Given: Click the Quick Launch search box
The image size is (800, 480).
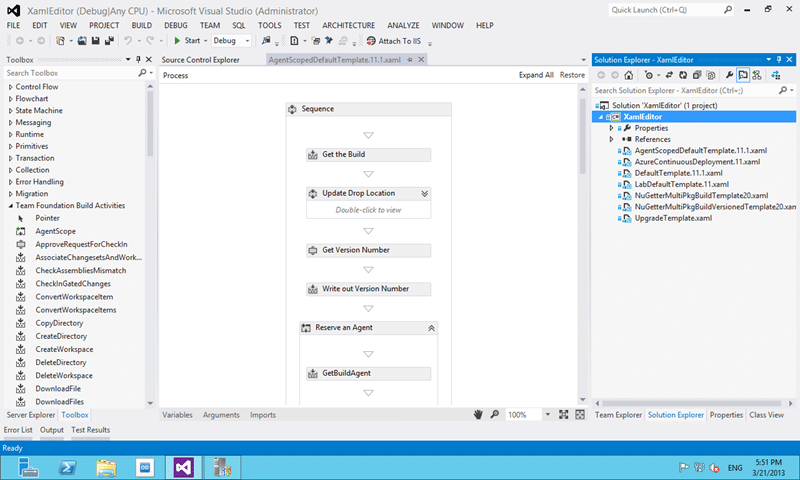Looking at the screenshot, I should (x=670, y=10).
